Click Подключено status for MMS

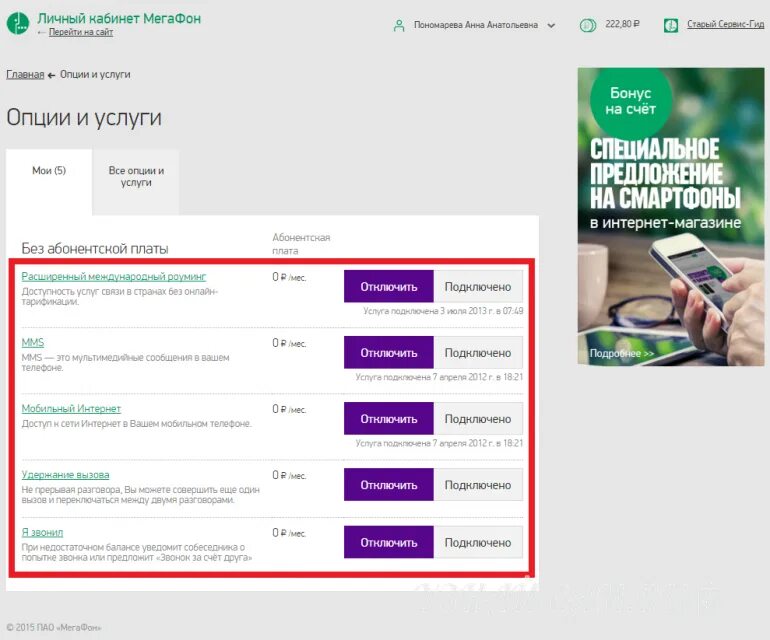[x=478, y=353]
